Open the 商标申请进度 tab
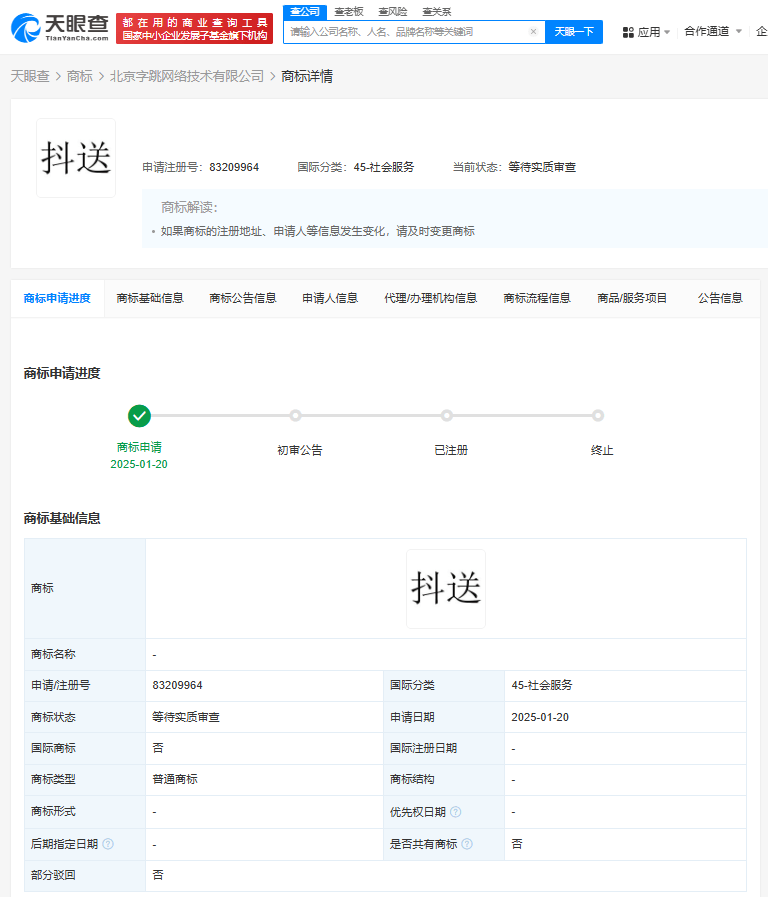768x897 pixels. 57,298
